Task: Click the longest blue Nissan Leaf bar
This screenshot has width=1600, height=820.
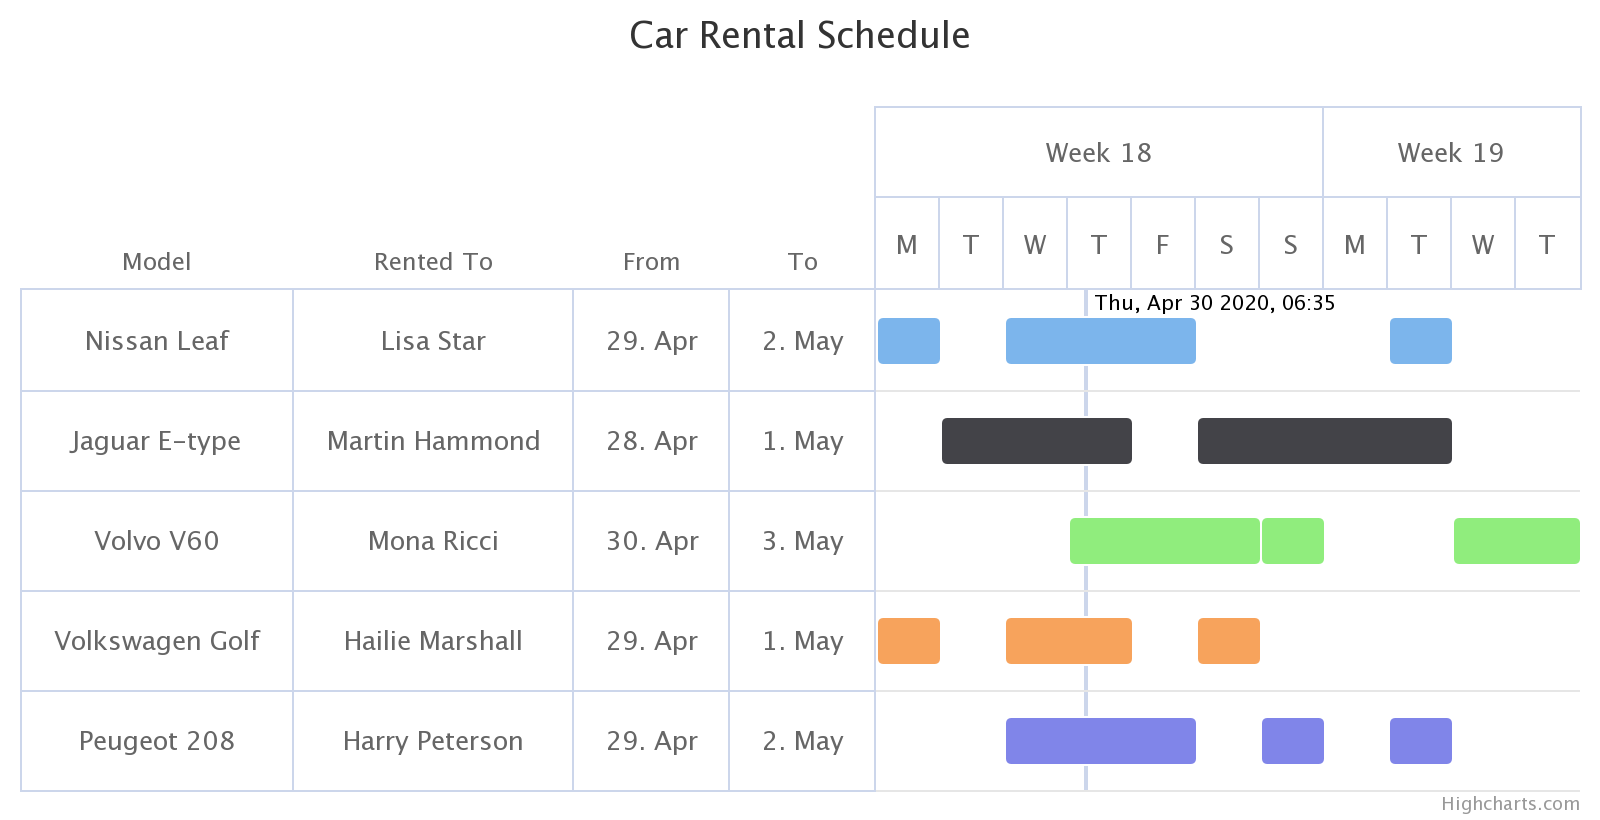Action: click(1100, 341)
